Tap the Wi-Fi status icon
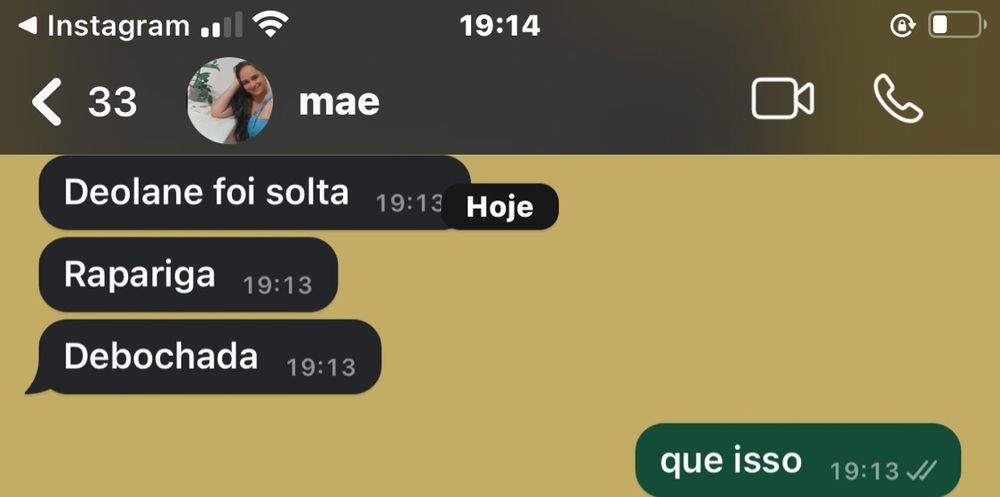 coord(270,24)
